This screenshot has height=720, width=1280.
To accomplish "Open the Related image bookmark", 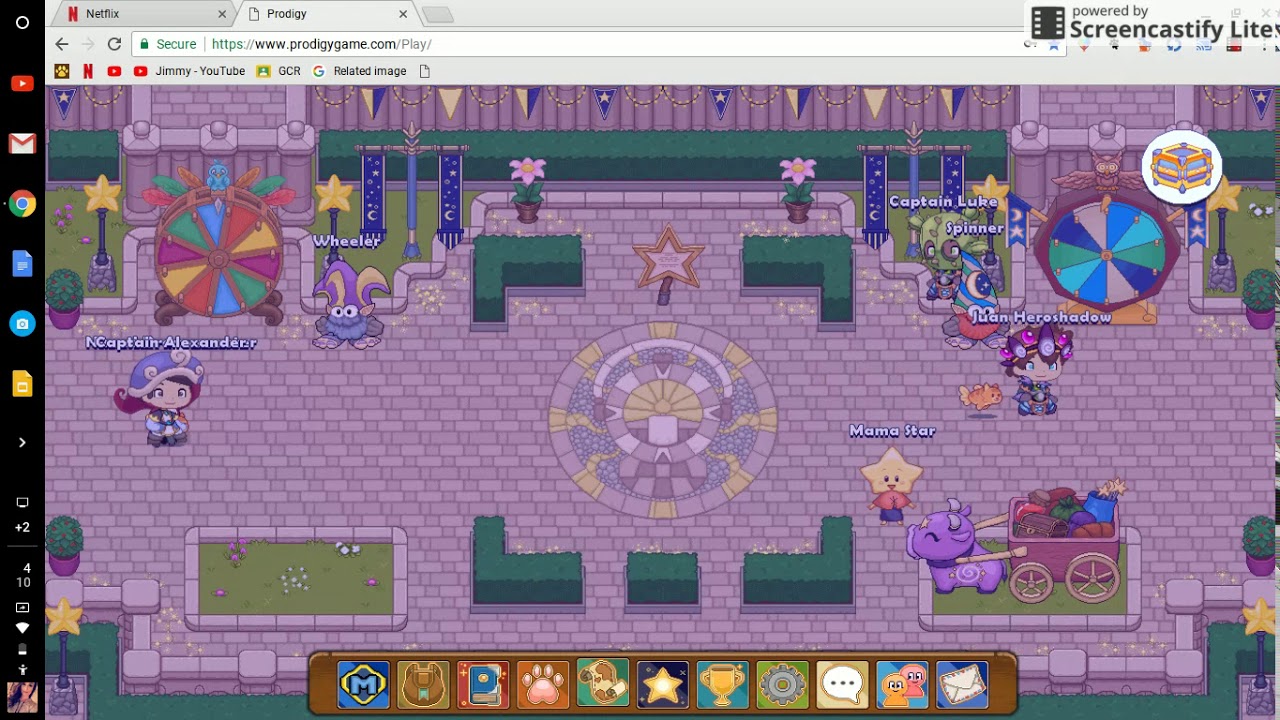I will [x=360, y=71].
